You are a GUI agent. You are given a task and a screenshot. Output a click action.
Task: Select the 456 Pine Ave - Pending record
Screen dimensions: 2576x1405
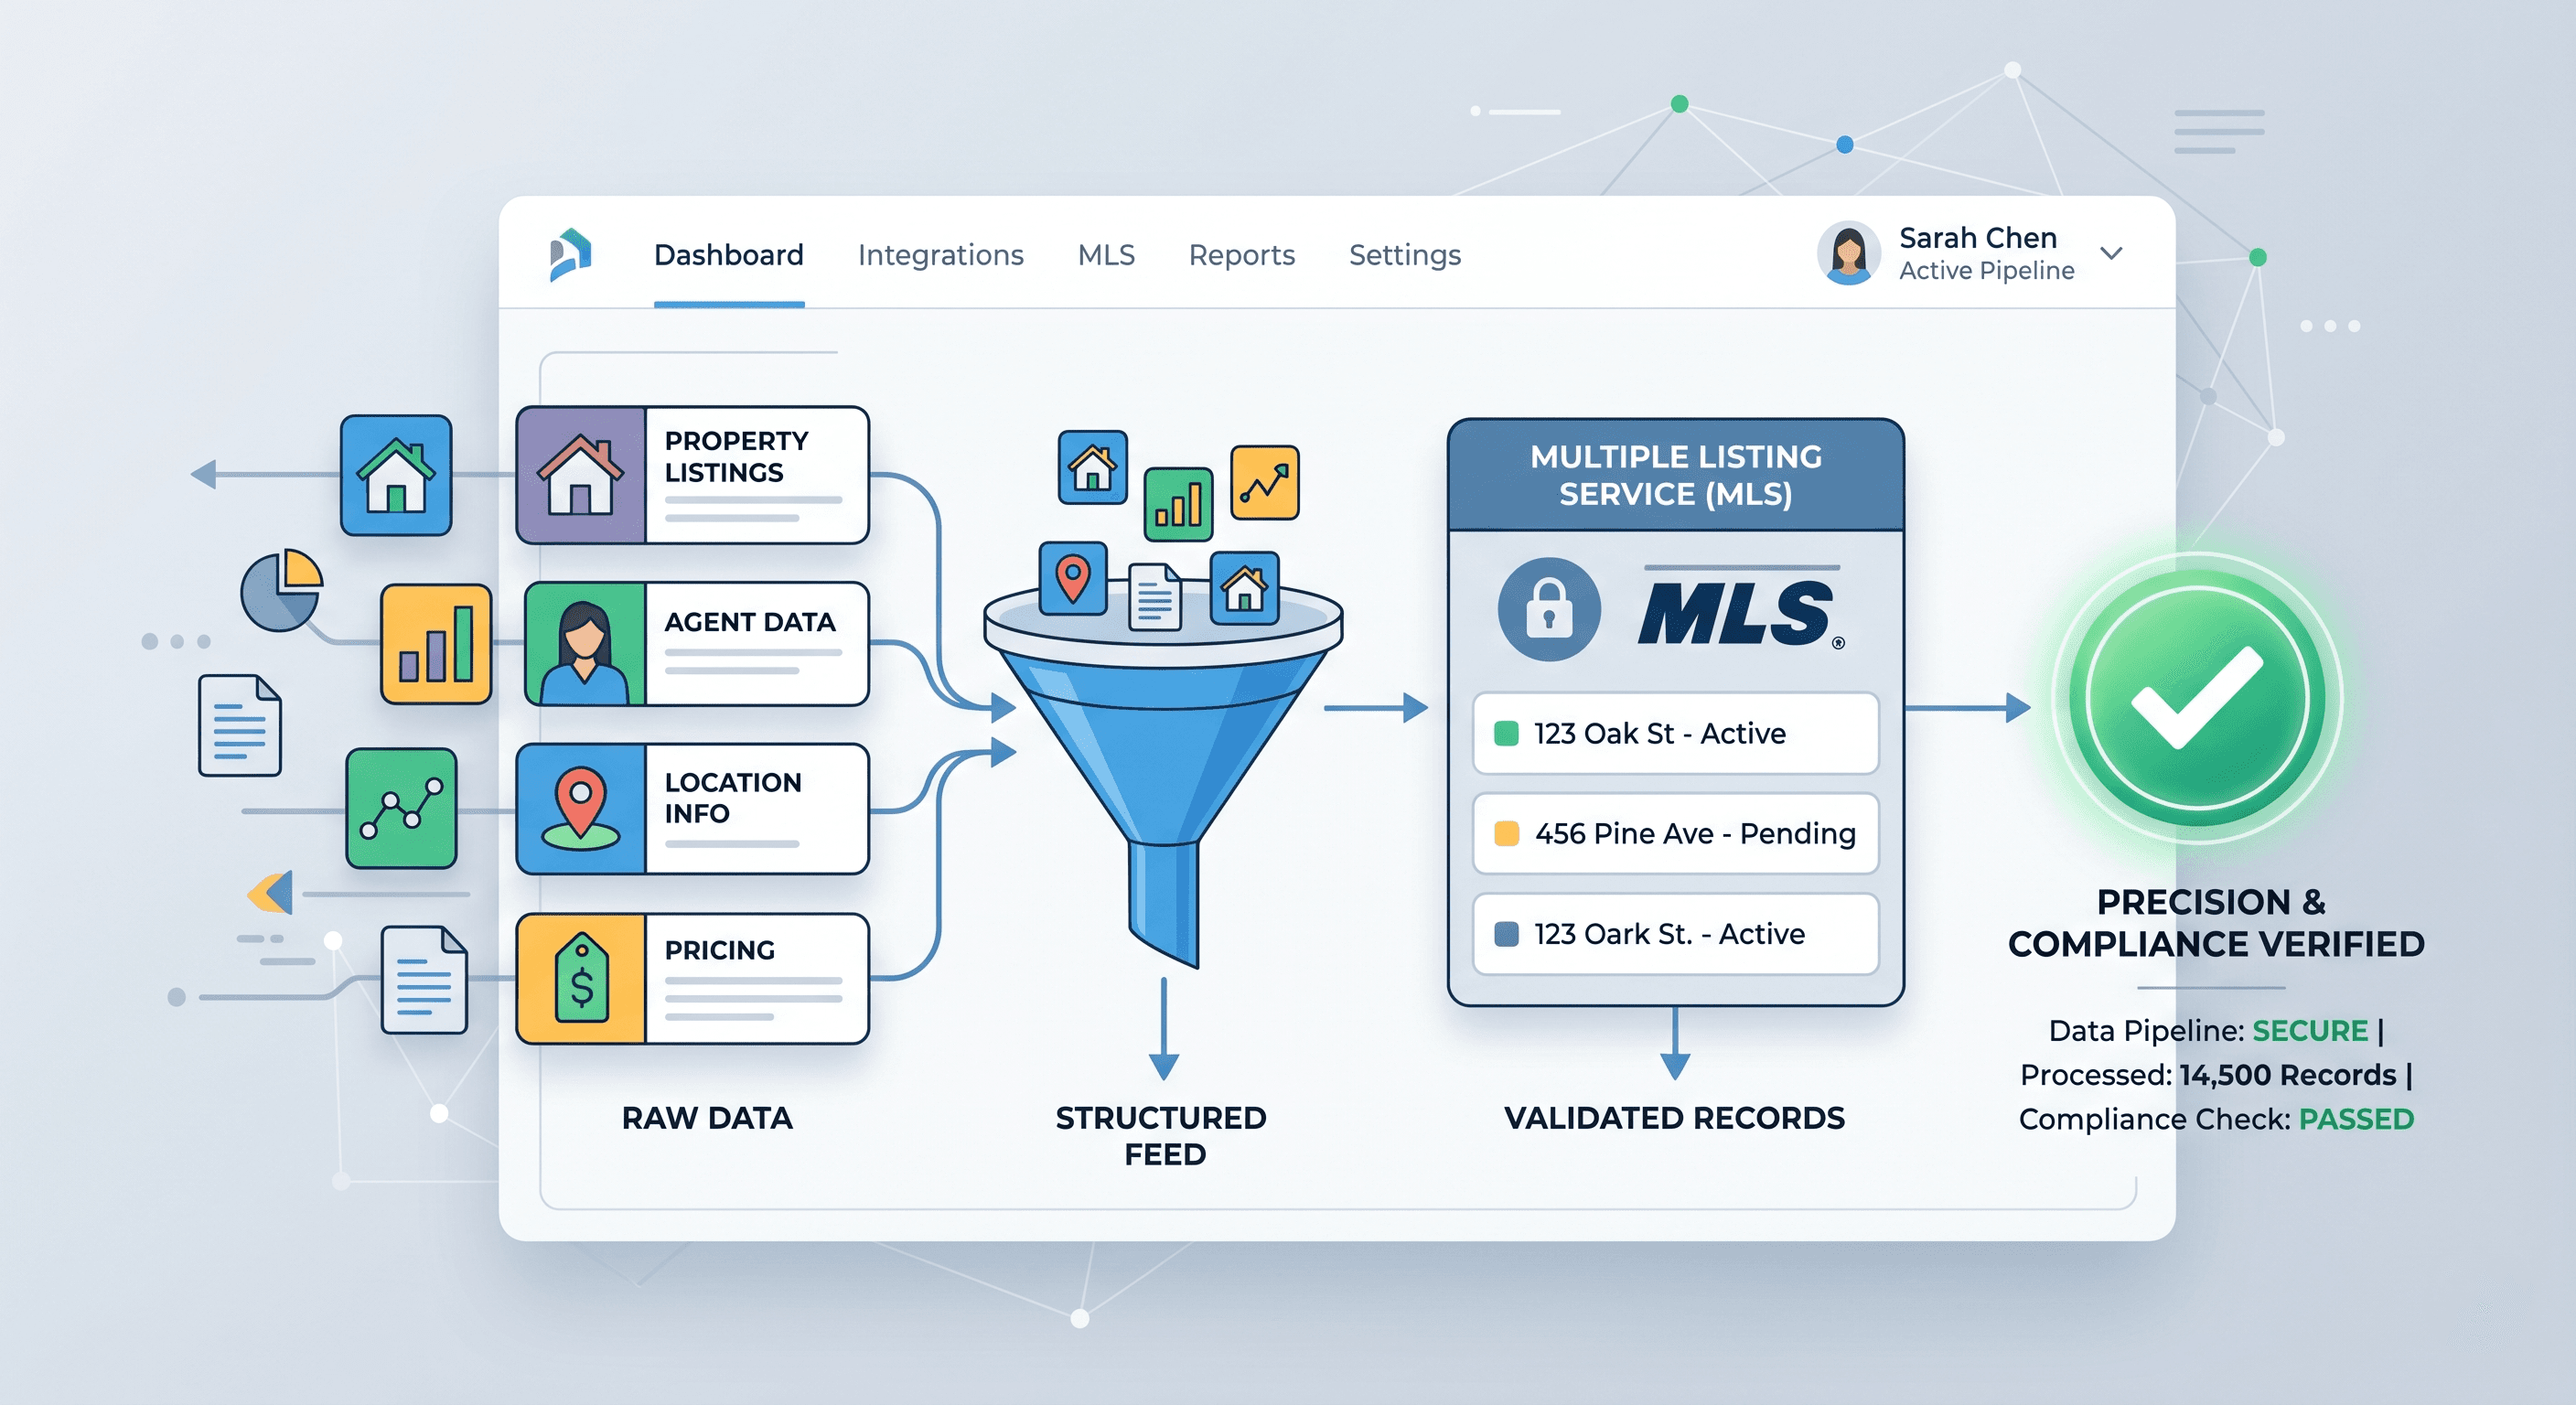tap(1676, 833)
